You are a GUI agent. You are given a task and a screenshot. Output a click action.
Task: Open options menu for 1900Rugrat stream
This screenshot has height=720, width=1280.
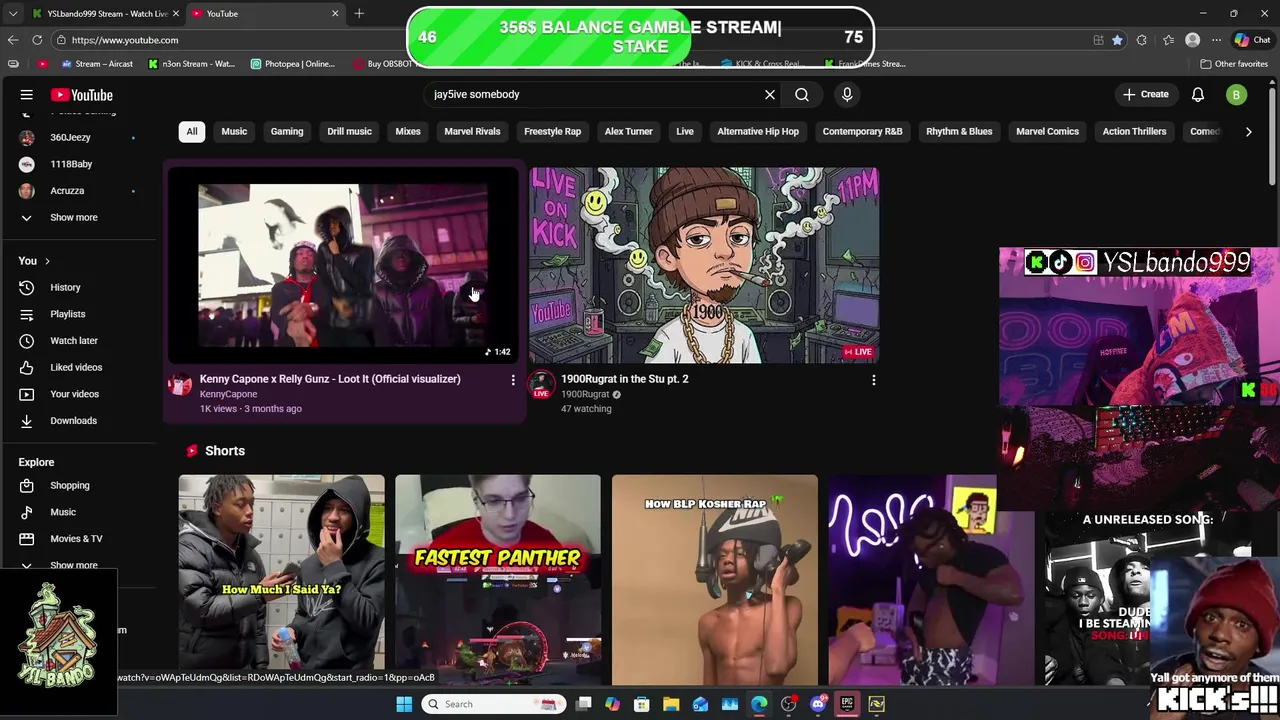click(874, 380)
